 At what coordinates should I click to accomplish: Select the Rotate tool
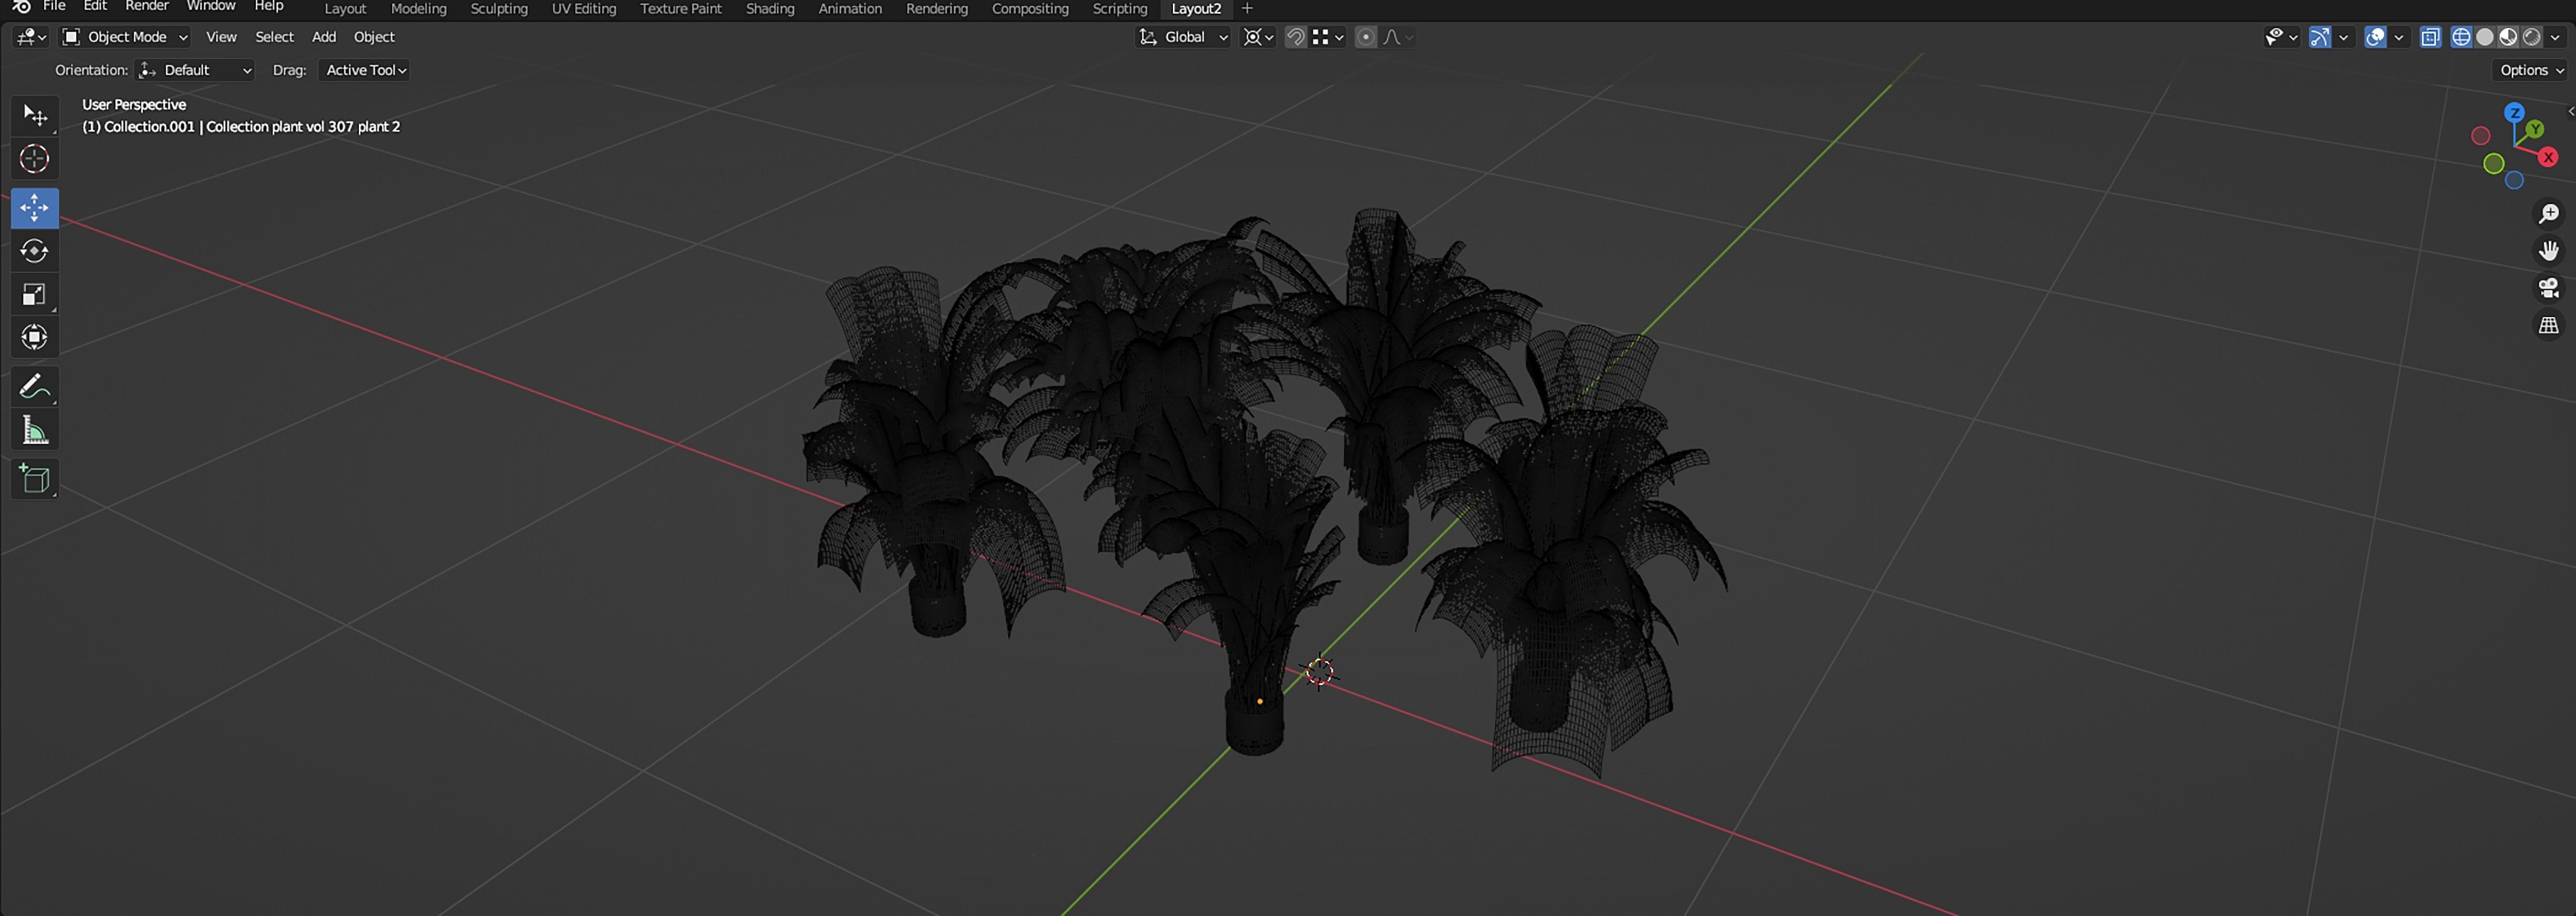(x=35, y=251)
